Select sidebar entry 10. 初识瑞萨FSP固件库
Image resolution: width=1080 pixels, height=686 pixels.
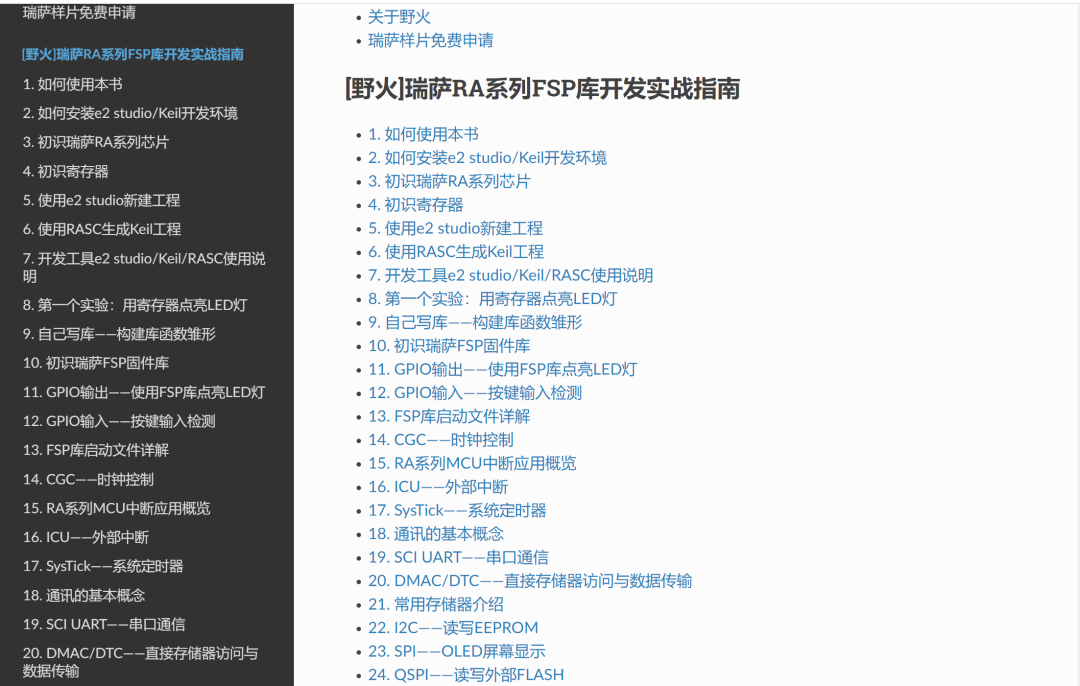pos(96,363)
